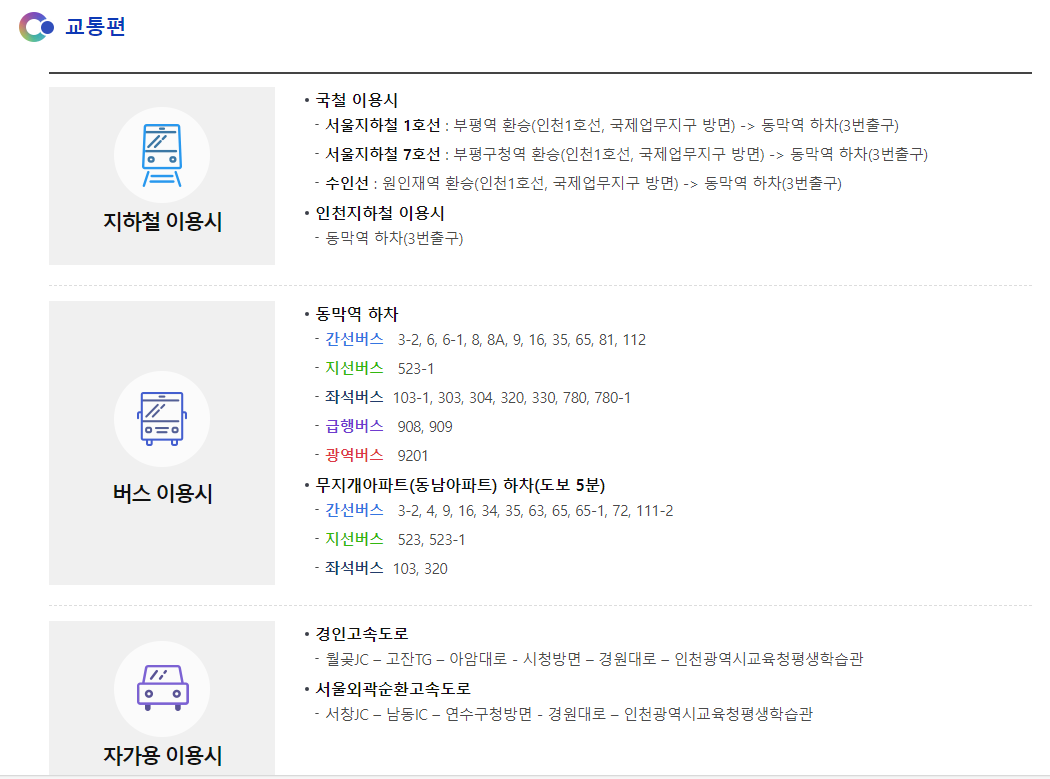The height and width of the screenshot is (779, 1050).
Task: Click the 교통편 heading text
Action: pos(96,27)
